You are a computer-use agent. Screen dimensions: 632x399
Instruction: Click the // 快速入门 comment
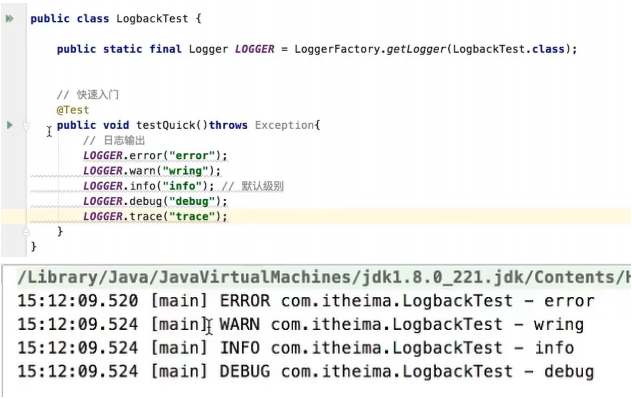pyautogui.click(x=87, y=95)
